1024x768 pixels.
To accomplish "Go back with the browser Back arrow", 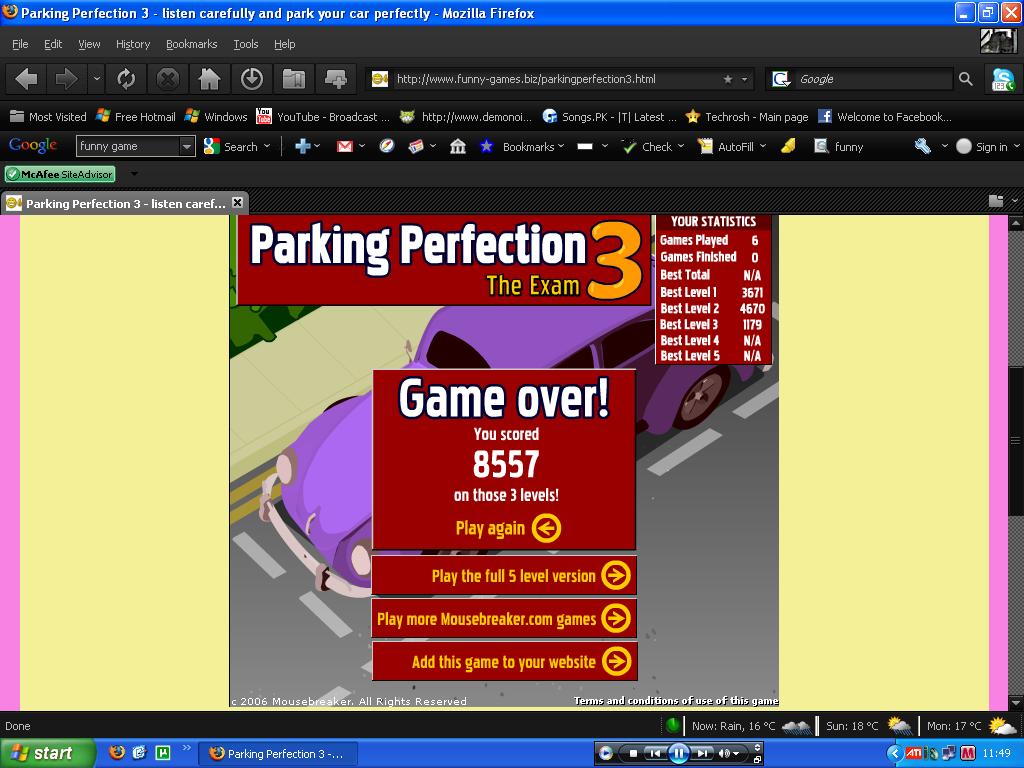I will pyautogui.click(x=26, y=80).
